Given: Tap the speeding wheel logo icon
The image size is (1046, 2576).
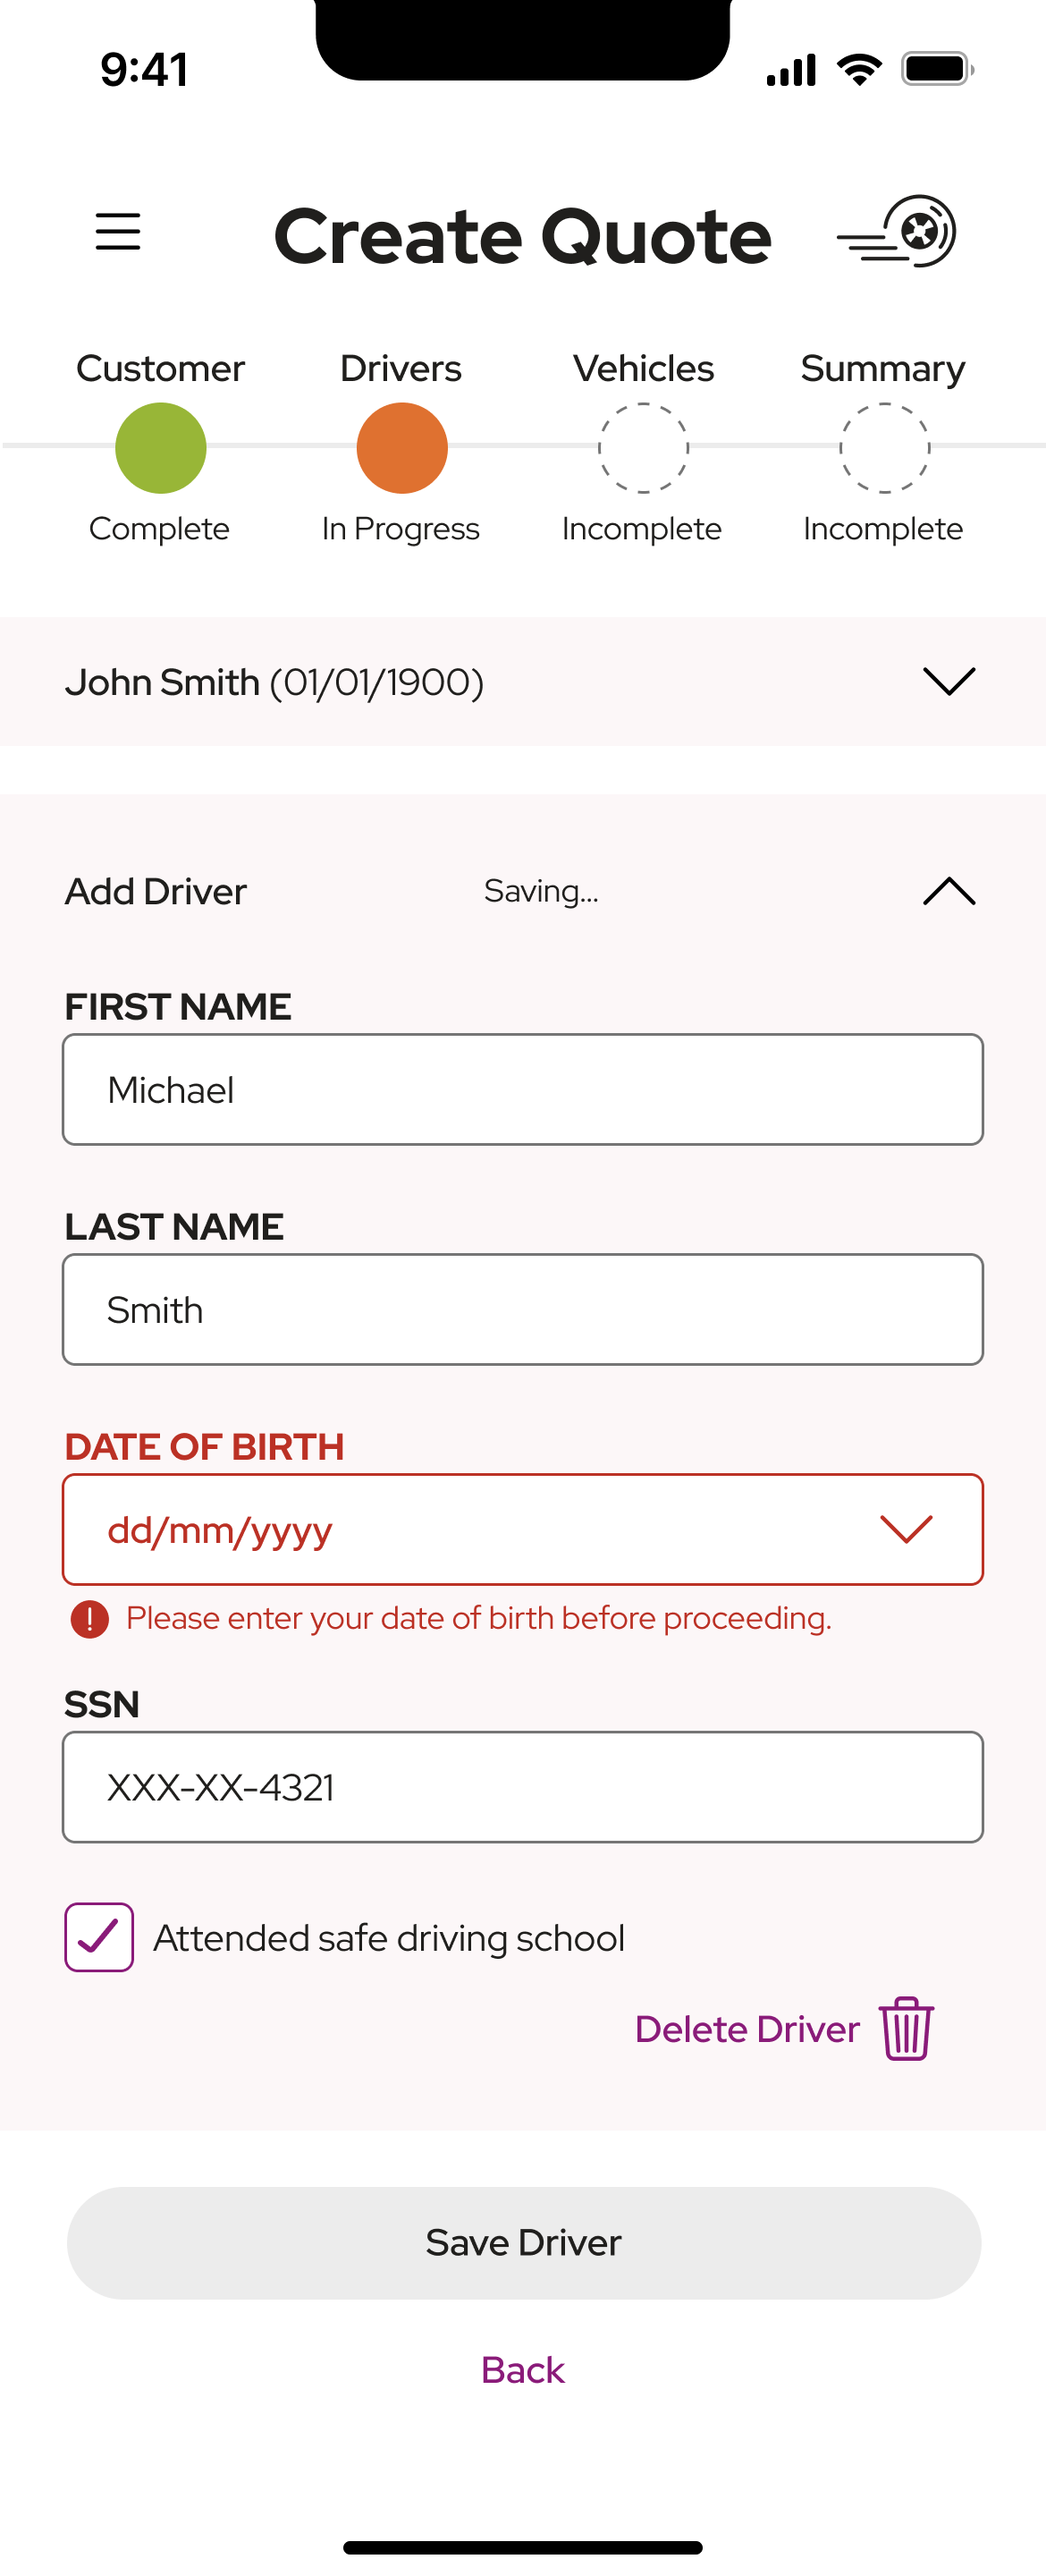Looking at the screenshot, I should coord(898,232).
